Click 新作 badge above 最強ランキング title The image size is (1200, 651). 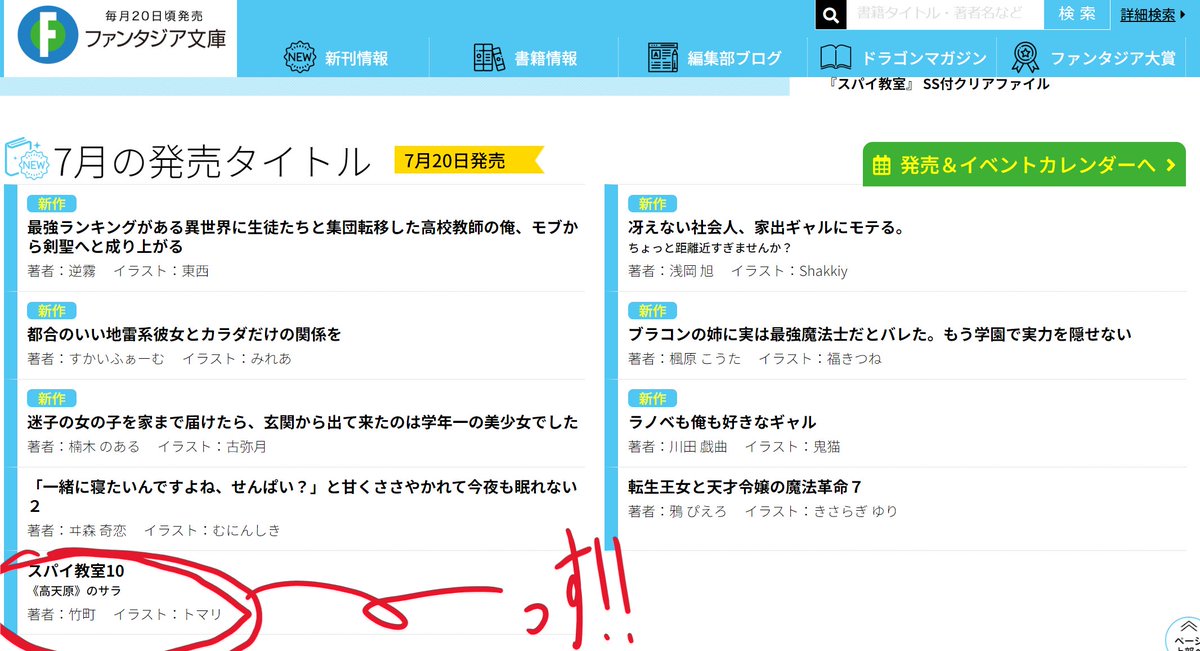(x=51, y=204)
